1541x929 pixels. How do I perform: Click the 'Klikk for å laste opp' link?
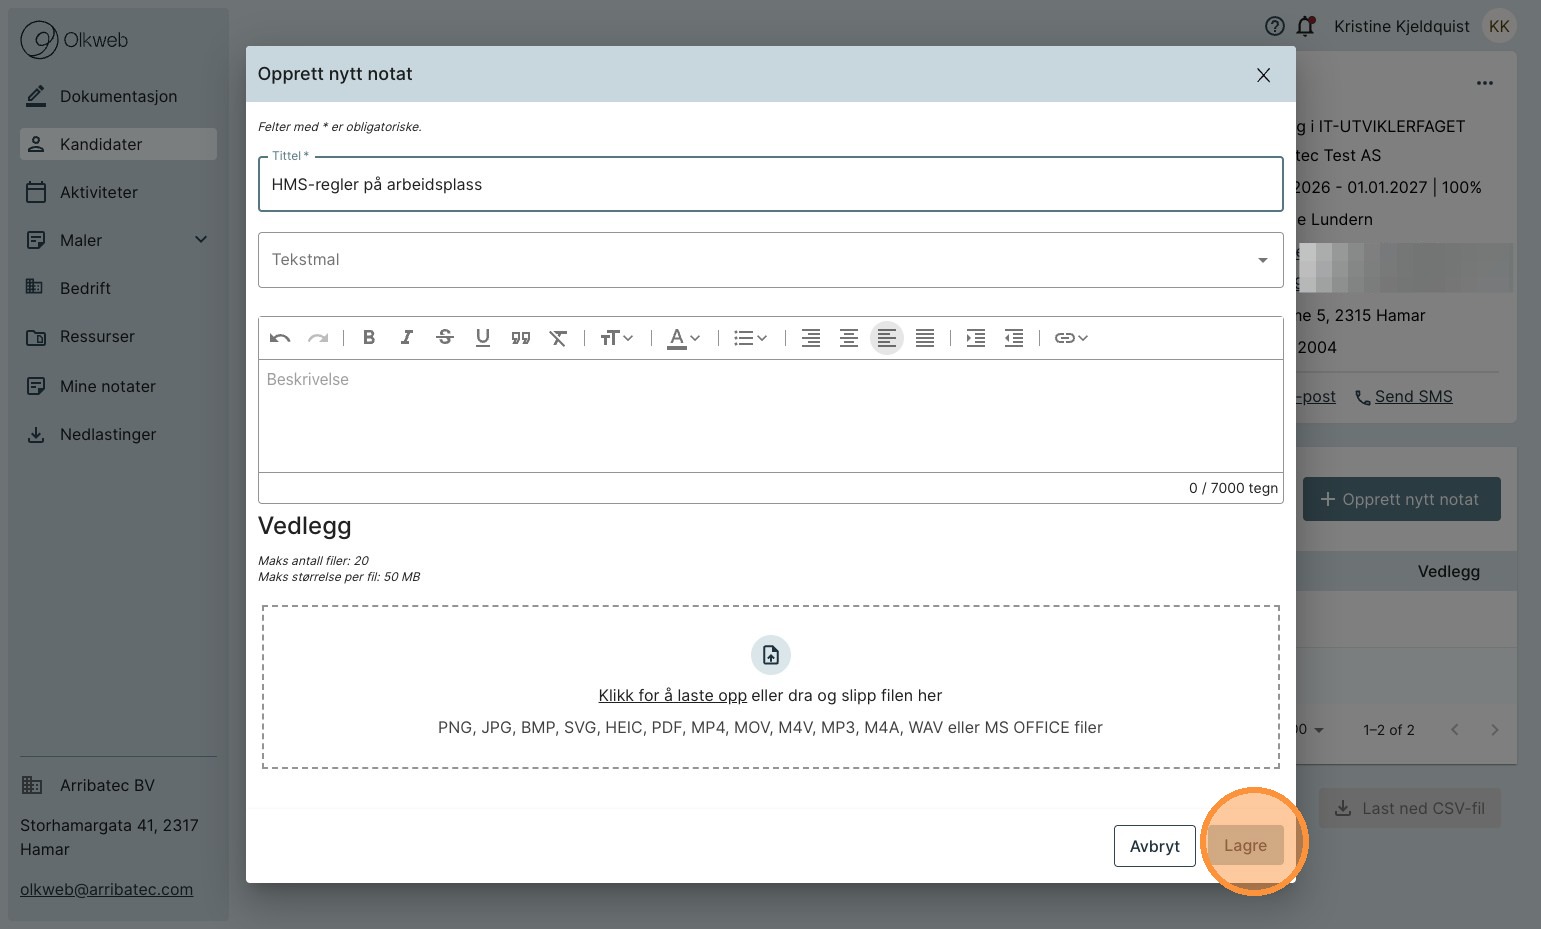(672, 696)
